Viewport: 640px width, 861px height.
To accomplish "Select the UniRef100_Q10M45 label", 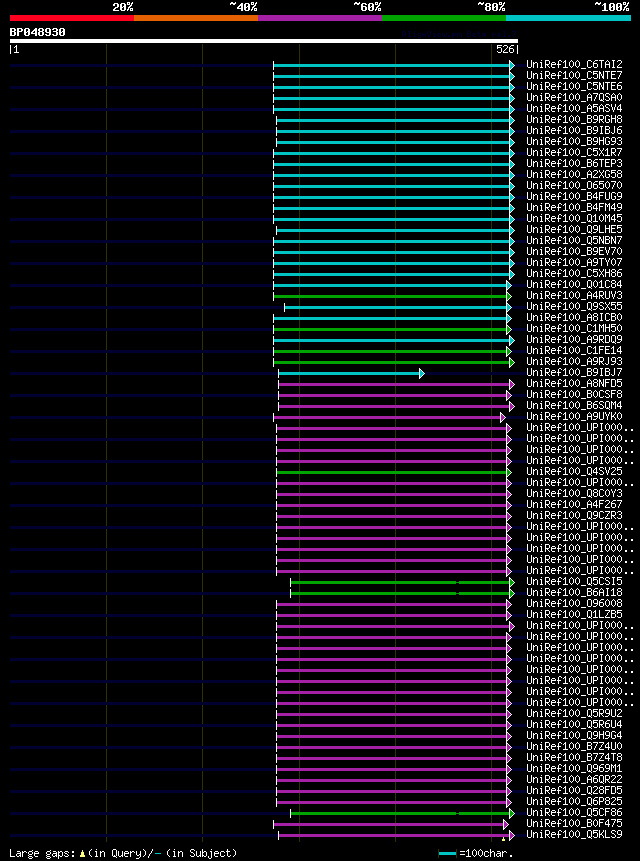I will click(x=574, y=219).
